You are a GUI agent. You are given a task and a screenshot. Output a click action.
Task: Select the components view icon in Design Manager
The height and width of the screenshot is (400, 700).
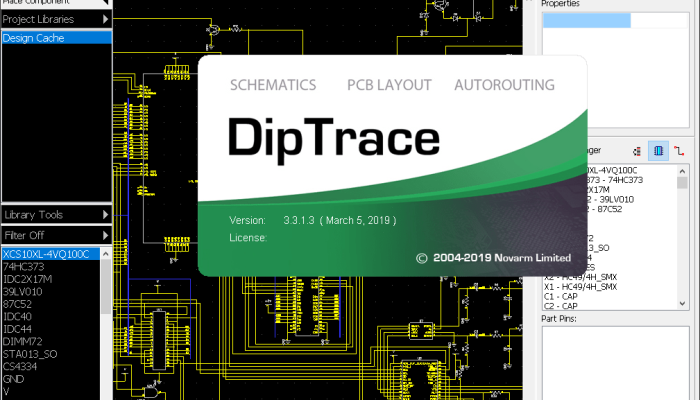[x=658, y=151]
